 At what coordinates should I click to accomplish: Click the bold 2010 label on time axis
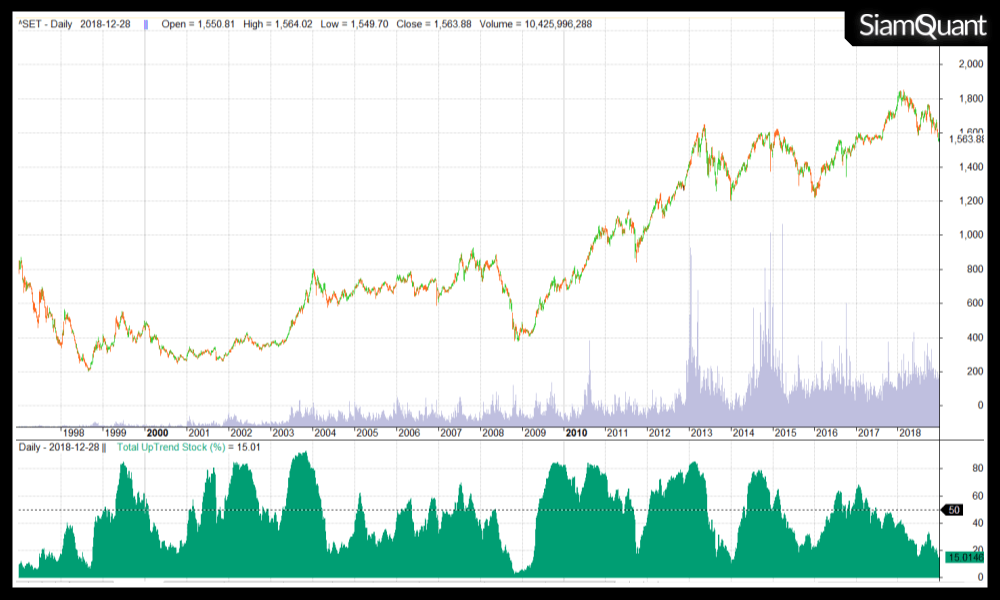pos(576,433)
